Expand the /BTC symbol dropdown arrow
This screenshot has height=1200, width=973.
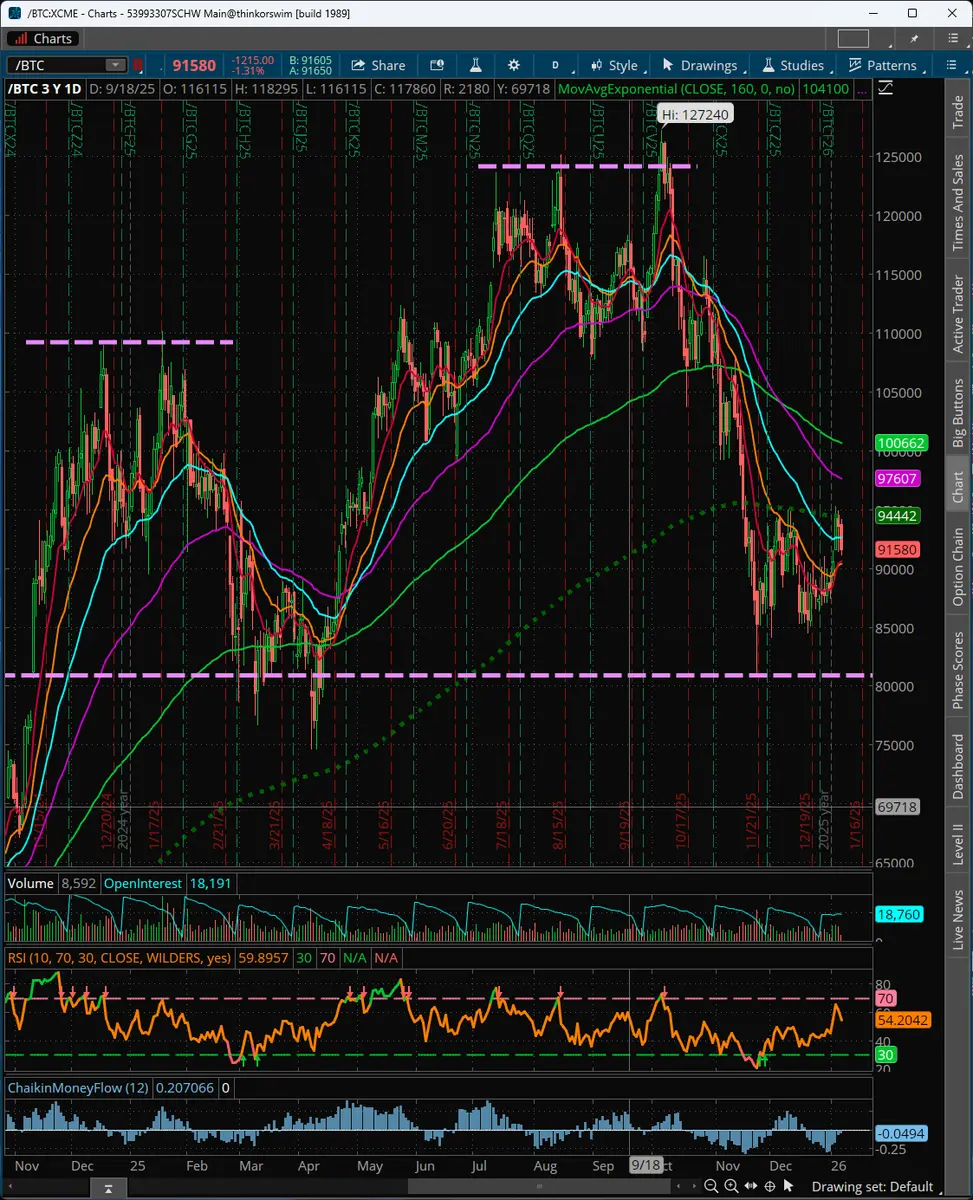point(115,65)
